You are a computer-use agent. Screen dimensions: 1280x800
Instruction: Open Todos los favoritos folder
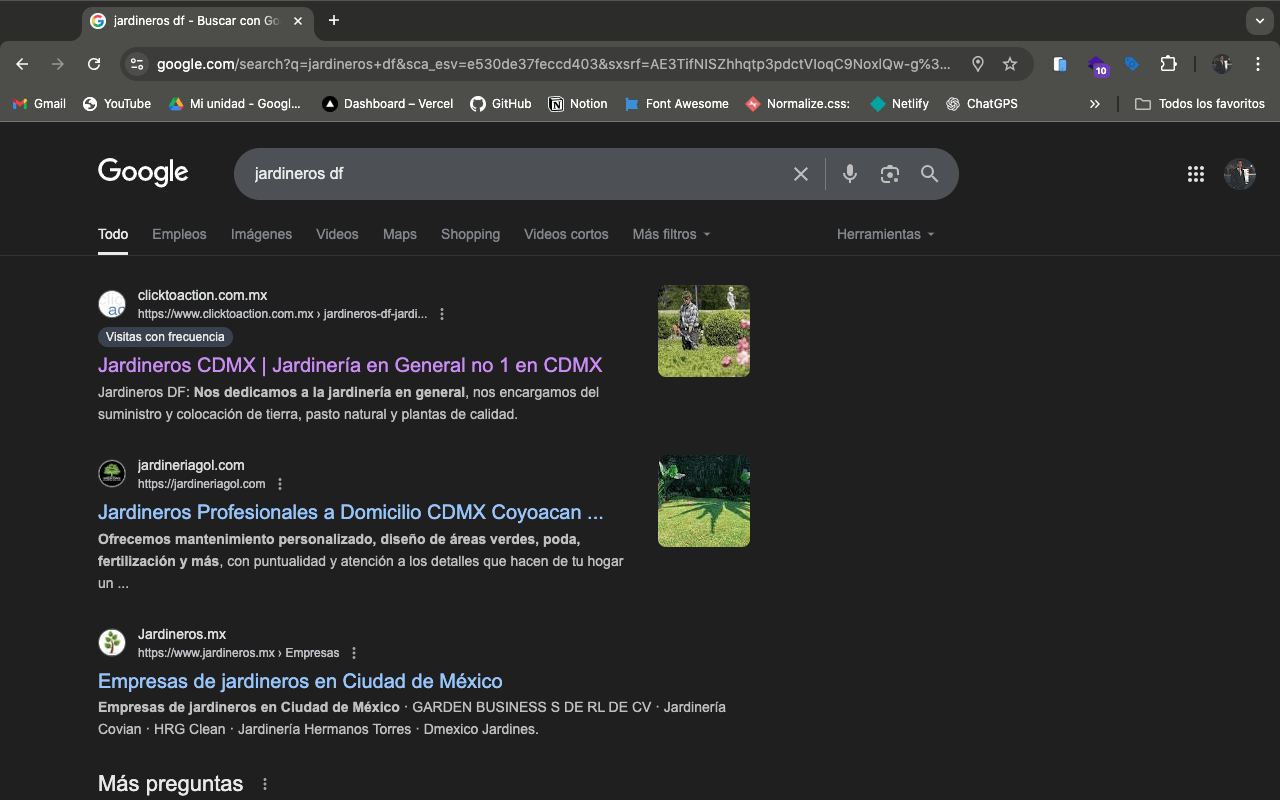(1200, 103)
